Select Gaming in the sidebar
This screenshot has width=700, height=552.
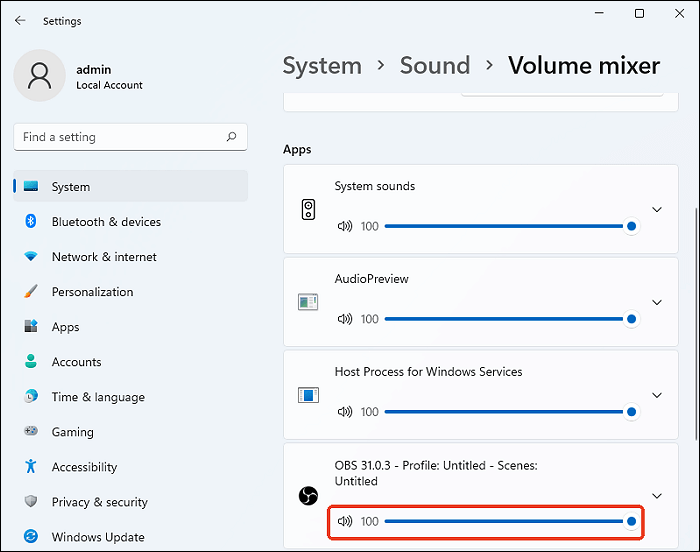point(72,432)
